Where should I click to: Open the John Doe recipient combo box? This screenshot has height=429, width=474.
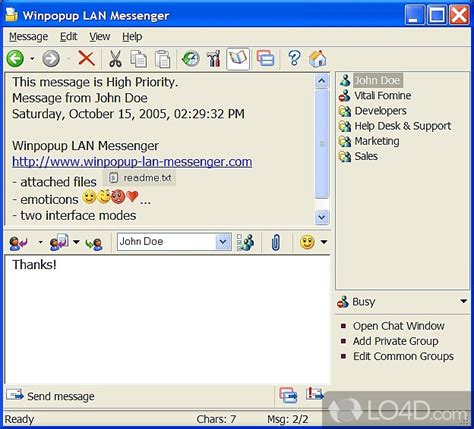coord(174,242)
